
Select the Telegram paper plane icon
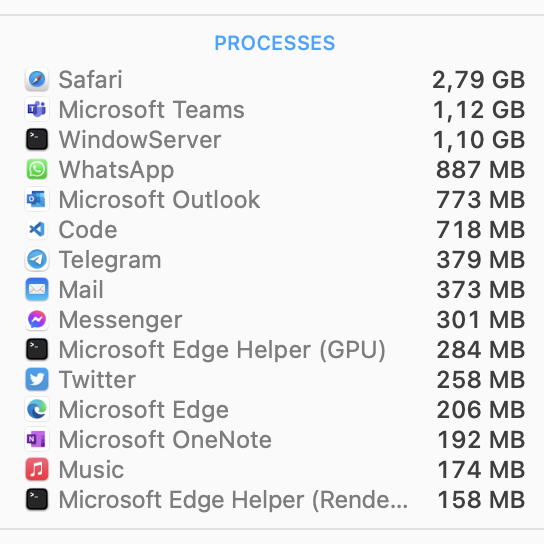click(x=37, y=260)
